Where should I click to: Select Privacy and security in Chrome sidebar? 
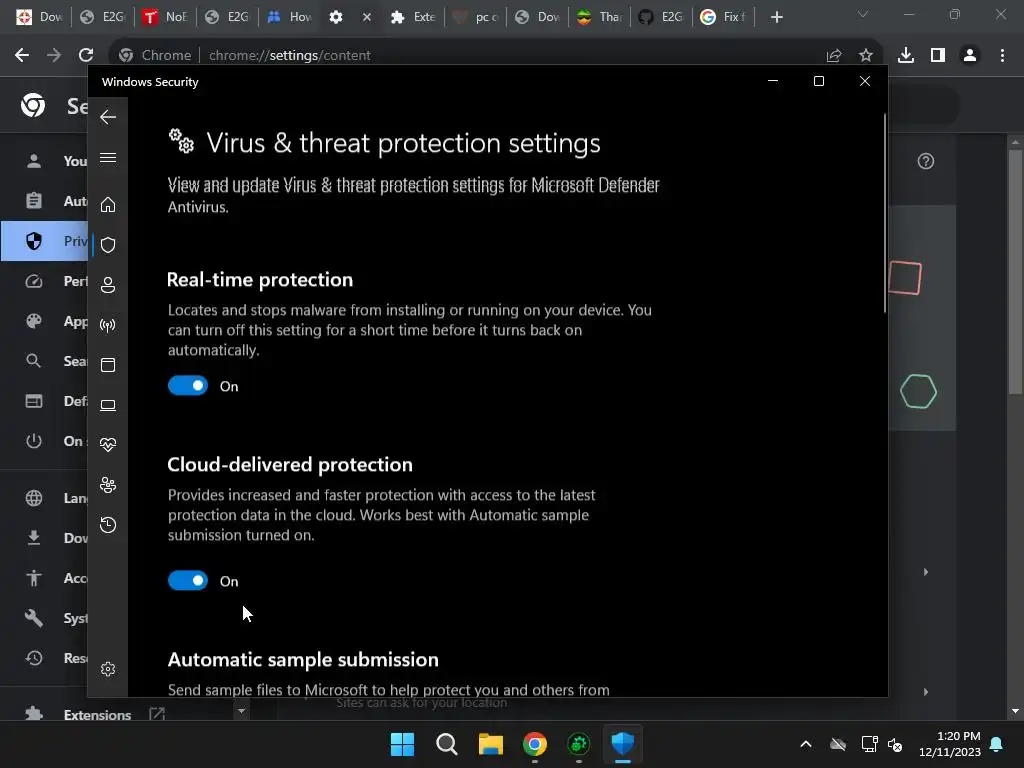[x=44, y=241]
